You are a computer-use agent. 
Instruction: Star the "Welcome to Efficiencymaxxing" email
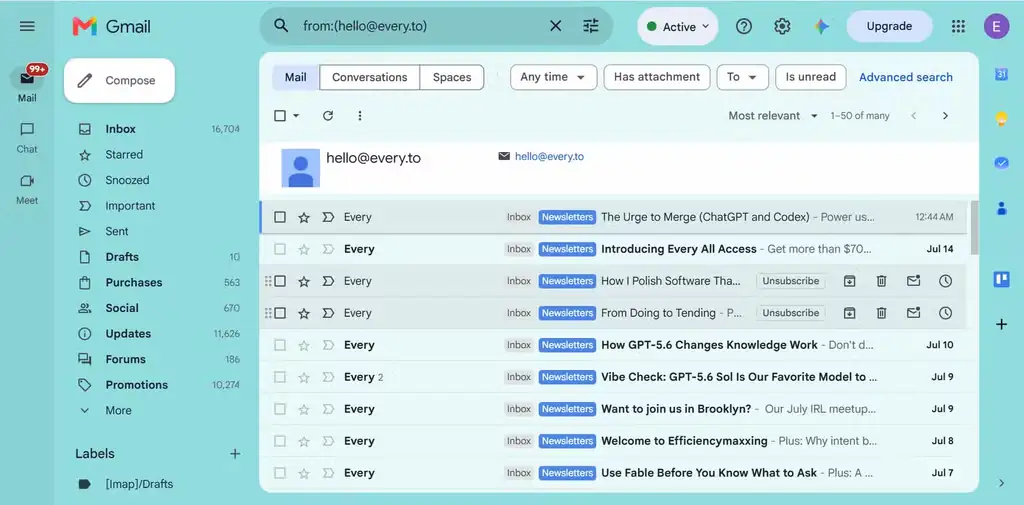tap(304, 441)
